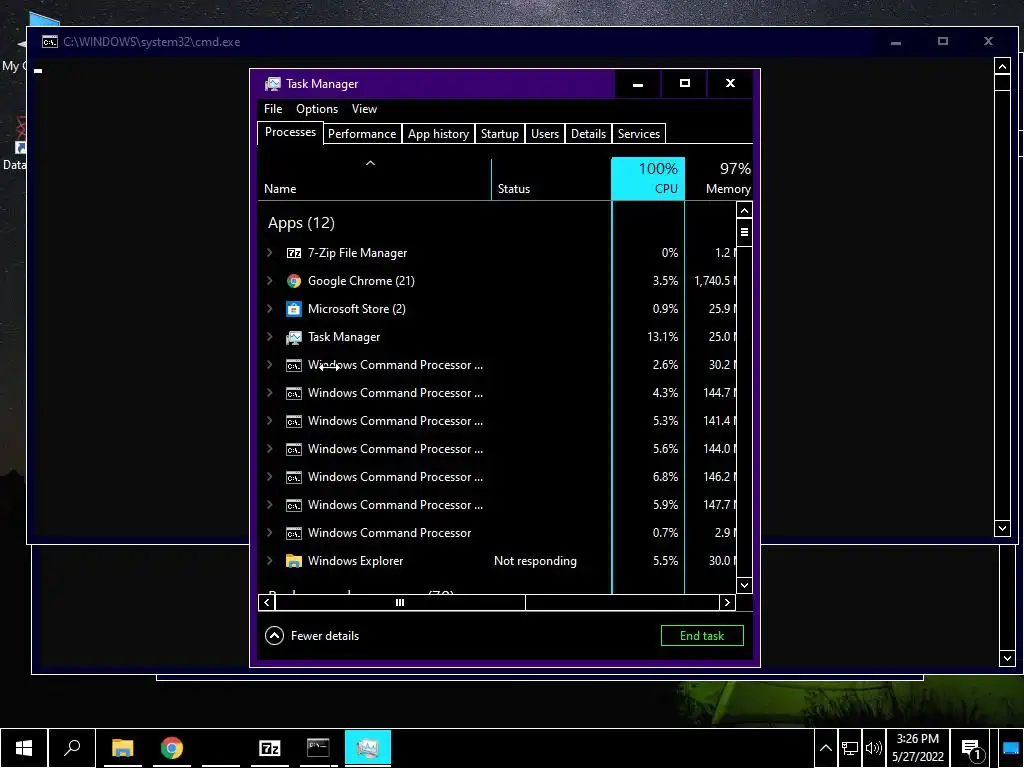Click the 7-Zip File Manager process icon
The height and width of the screenshot is (768, 1024).
point(294,253)
